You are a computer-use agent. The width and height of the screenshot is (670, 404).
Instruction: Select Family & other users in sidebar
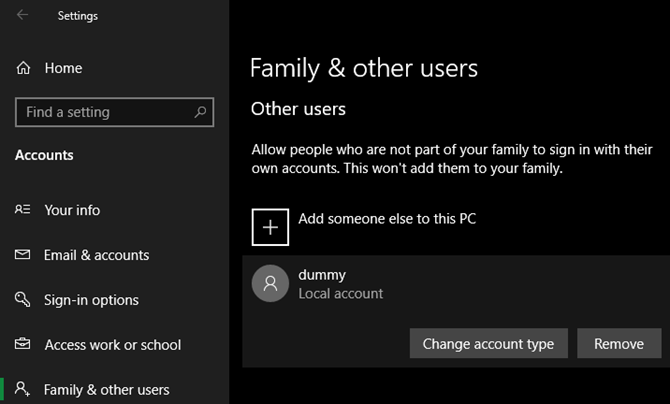point(106,390)
